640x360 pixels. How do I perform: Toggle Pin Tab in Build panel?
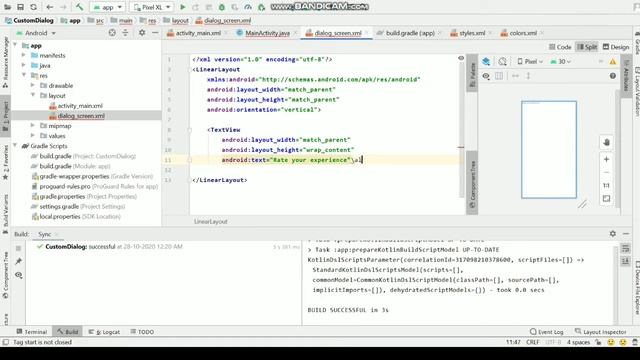pos(18,261)
